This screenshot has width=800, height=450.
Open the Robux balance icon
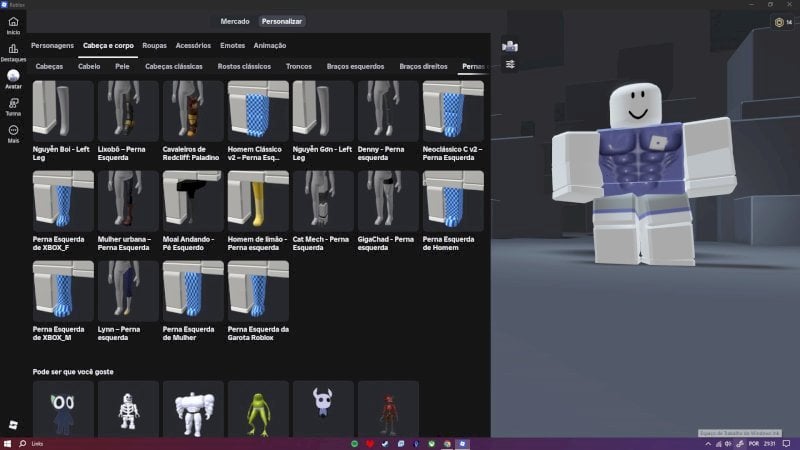point(779,22)
